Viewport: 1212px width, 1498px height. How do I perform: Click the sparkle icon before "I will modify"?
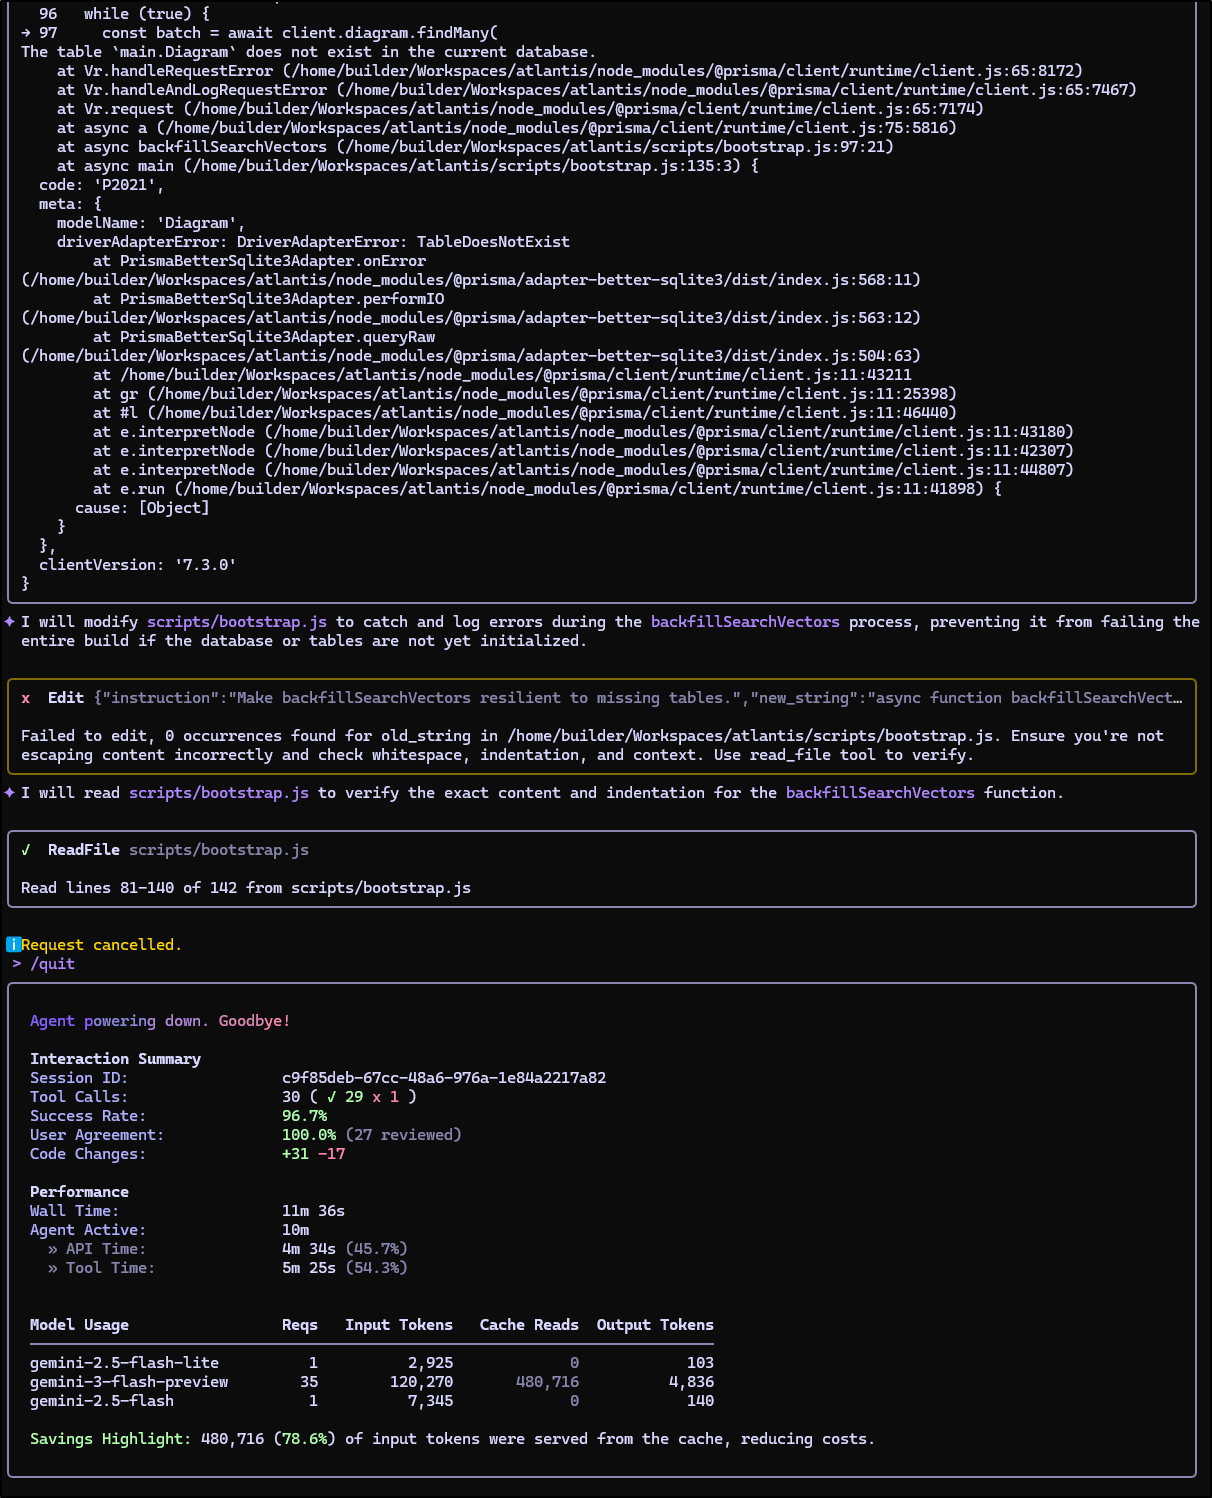[x=10, y=622]
